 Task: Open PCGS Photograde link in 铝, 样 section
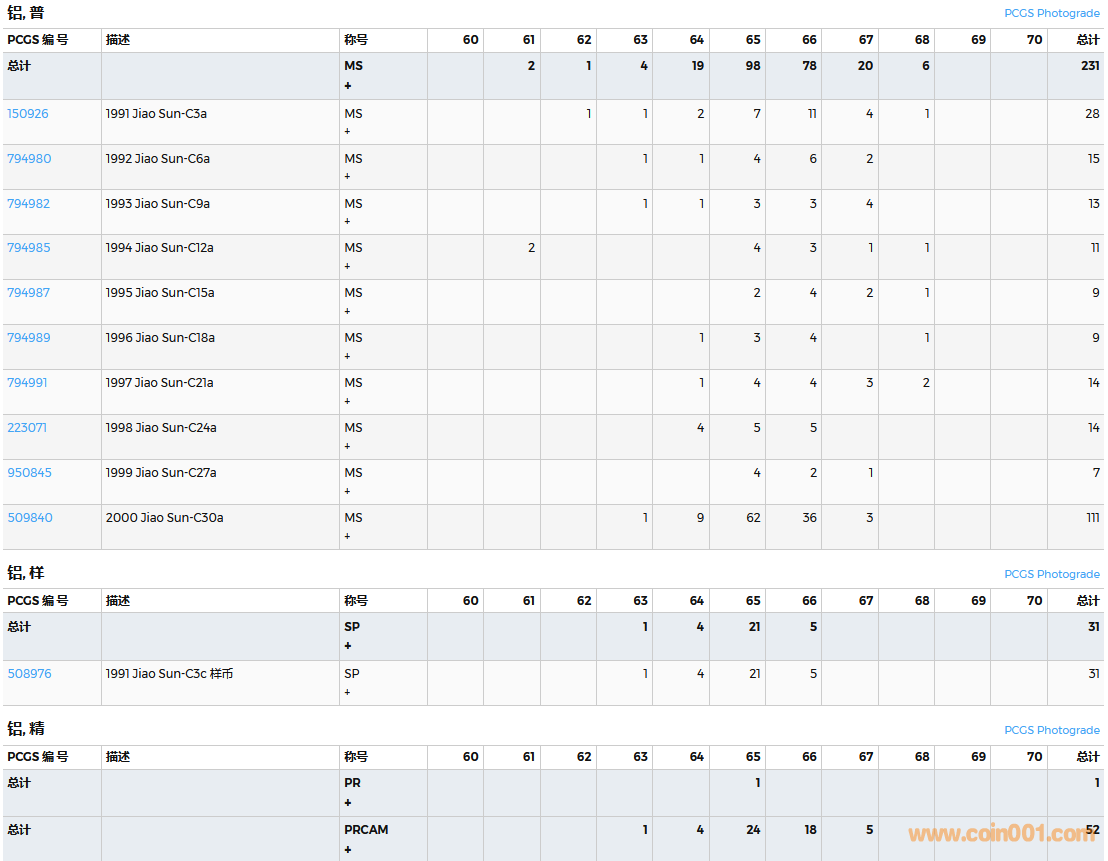(1051, 574)
